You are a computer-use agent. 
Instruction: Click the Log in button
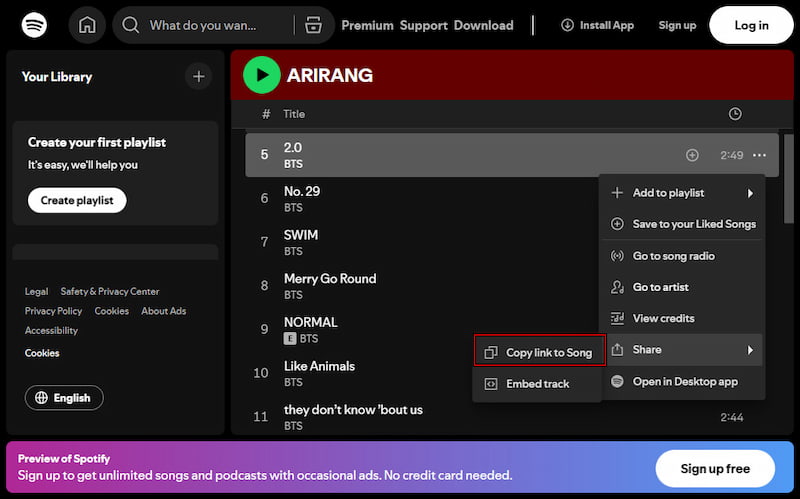click(751, 25)
